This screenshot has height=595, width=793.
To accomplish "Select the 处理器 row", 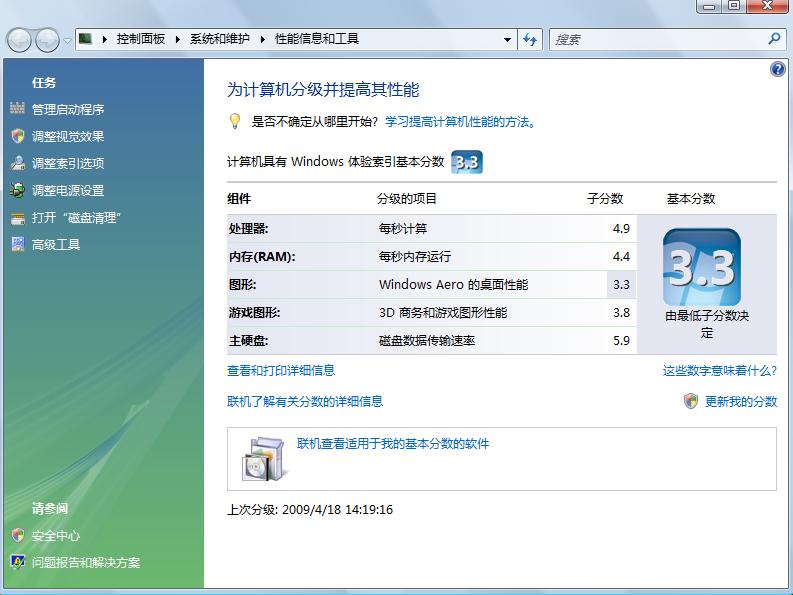I will [431, 229].
